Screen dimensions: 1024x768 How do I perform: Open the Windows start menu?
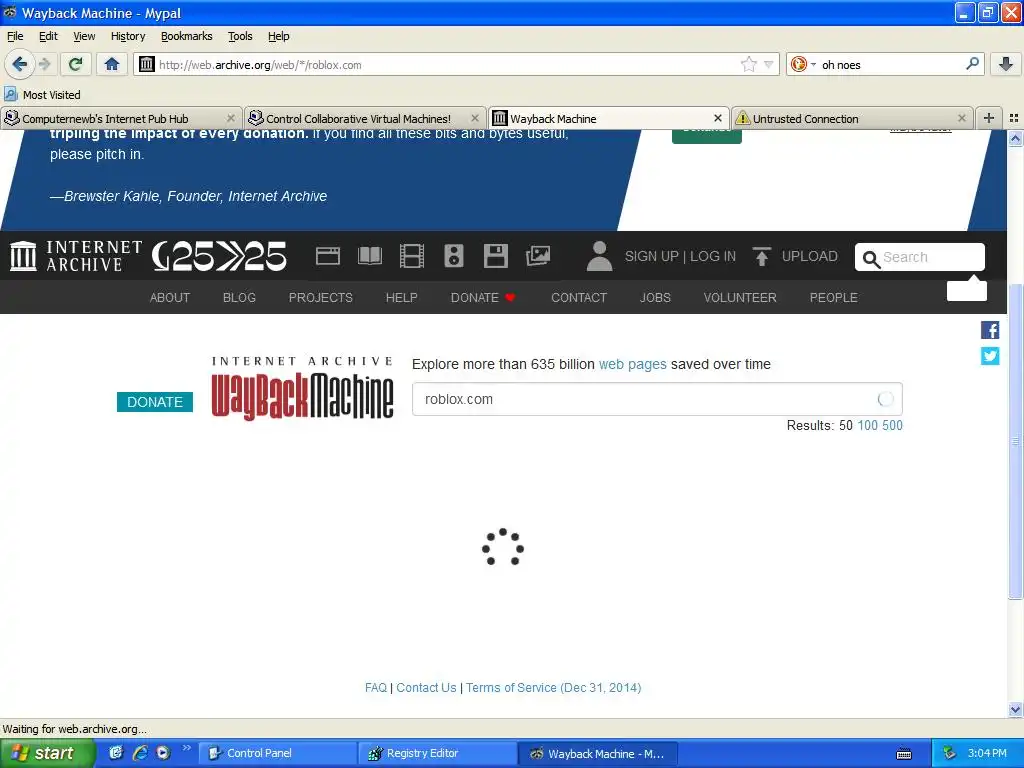click(x=46, y=753)
